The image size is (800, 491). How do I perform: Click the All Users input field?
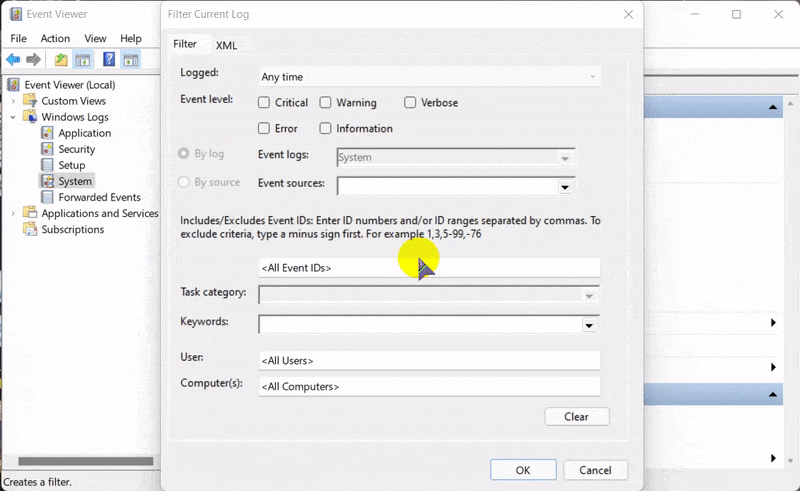pyautogui.click(x=430, y=360)
